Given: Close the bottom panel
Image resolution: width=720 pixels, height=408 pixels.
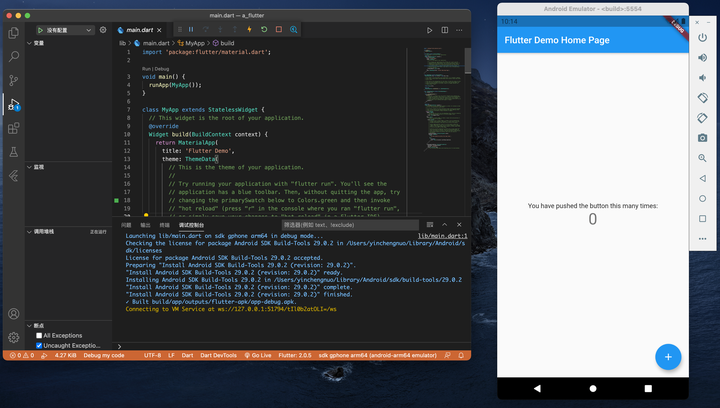Looking at the screenshot, I should click(x=459, y=225).
